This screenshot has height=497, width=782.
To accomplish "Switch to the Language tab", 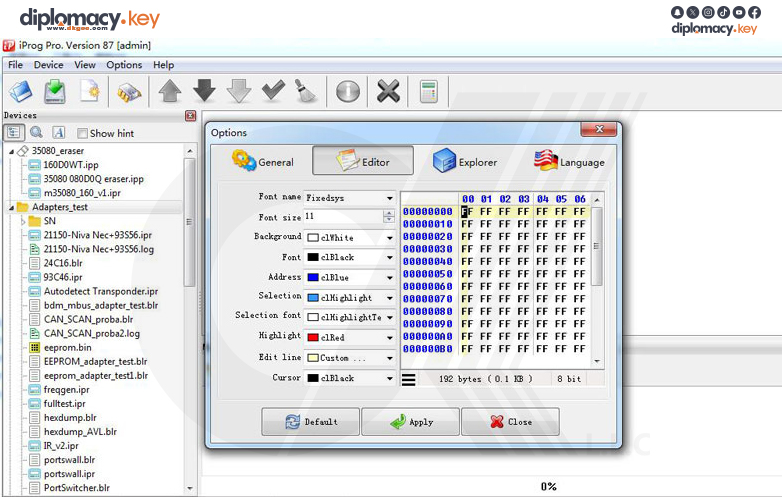I will (x=569, y=161).
